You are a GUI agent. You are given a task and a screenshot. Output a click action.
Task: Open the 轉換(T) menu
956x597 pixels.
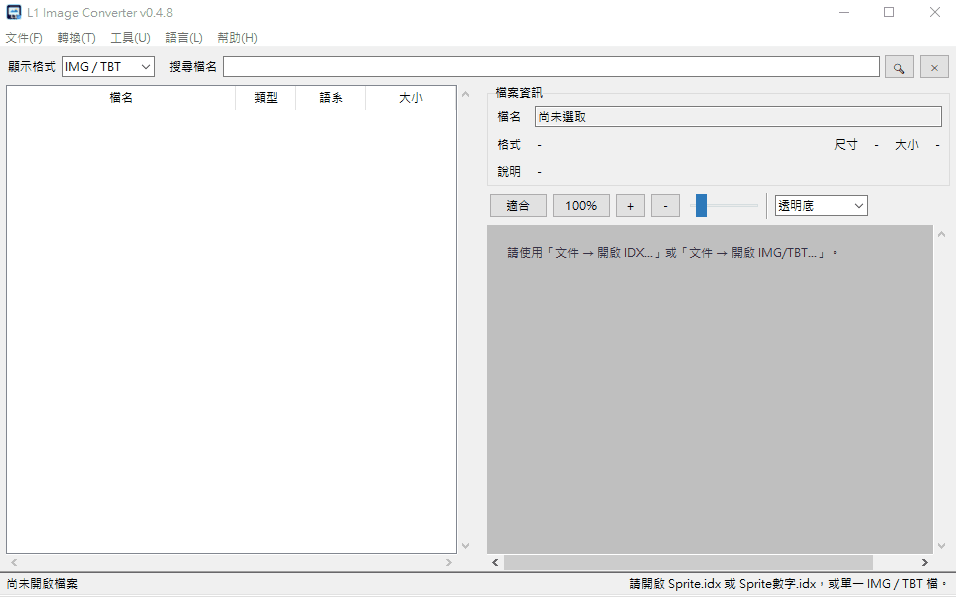[76, 38]
